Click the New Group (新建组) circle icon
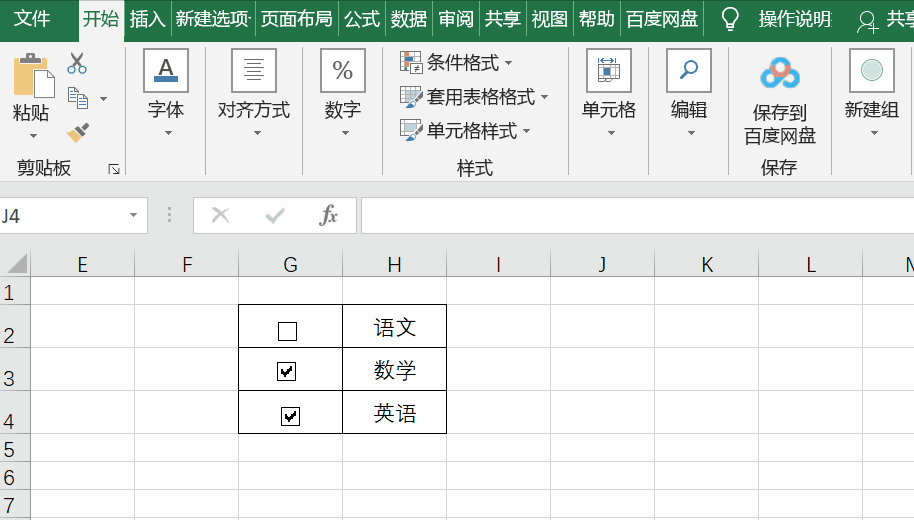Image resolution: width=914 pixels, height=520 pixels. [x=872, y=71]
